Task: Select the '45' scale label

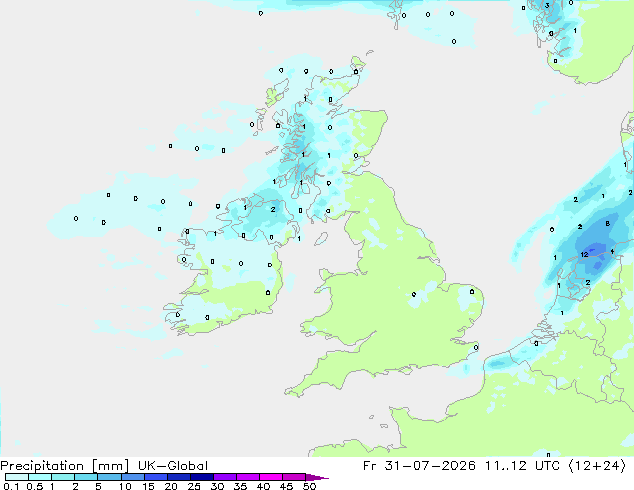Action: click(x=286, y=486)
